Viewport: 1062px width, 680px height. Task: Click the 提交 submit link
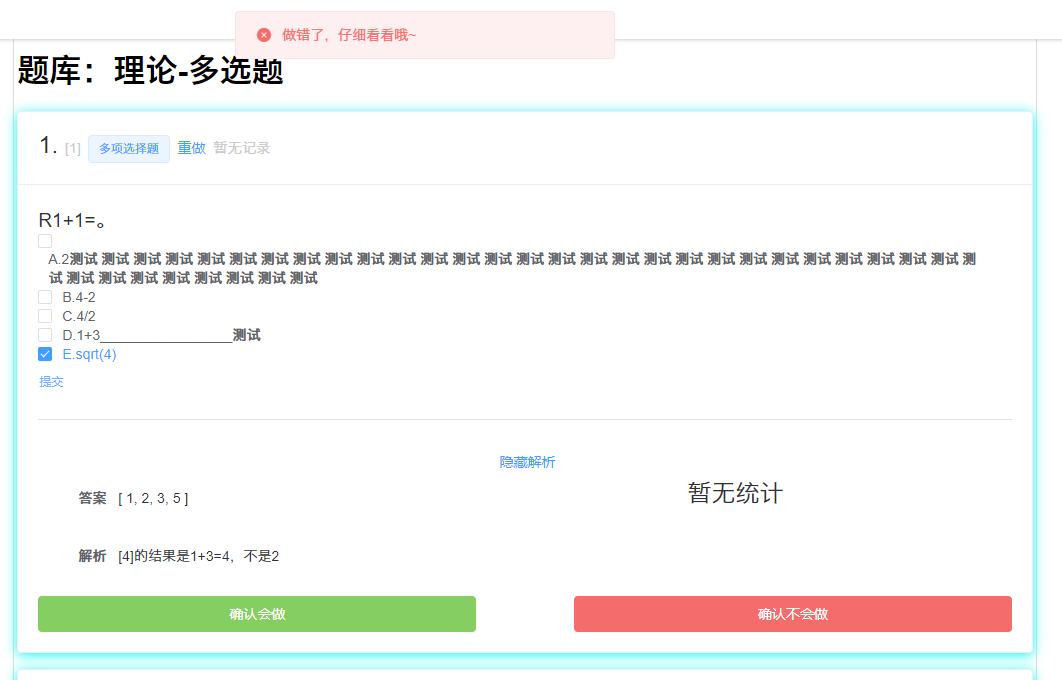pos(51,382)
